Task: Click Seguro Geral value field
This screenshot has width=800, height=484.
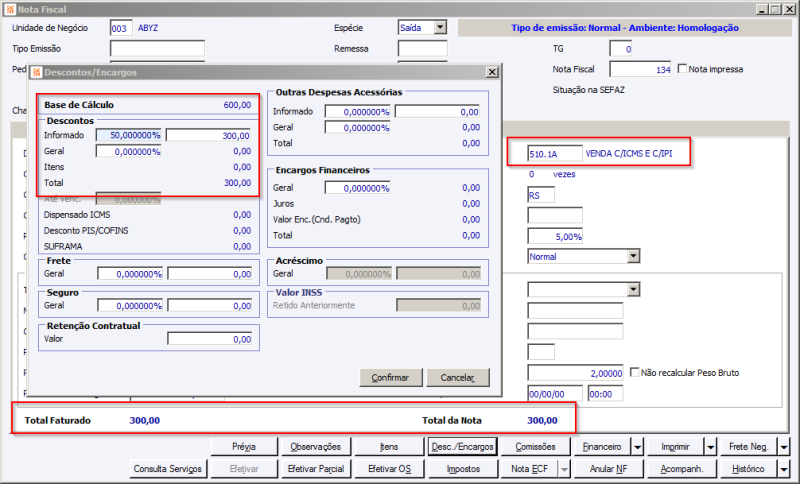Action: (x=210, y=305)
